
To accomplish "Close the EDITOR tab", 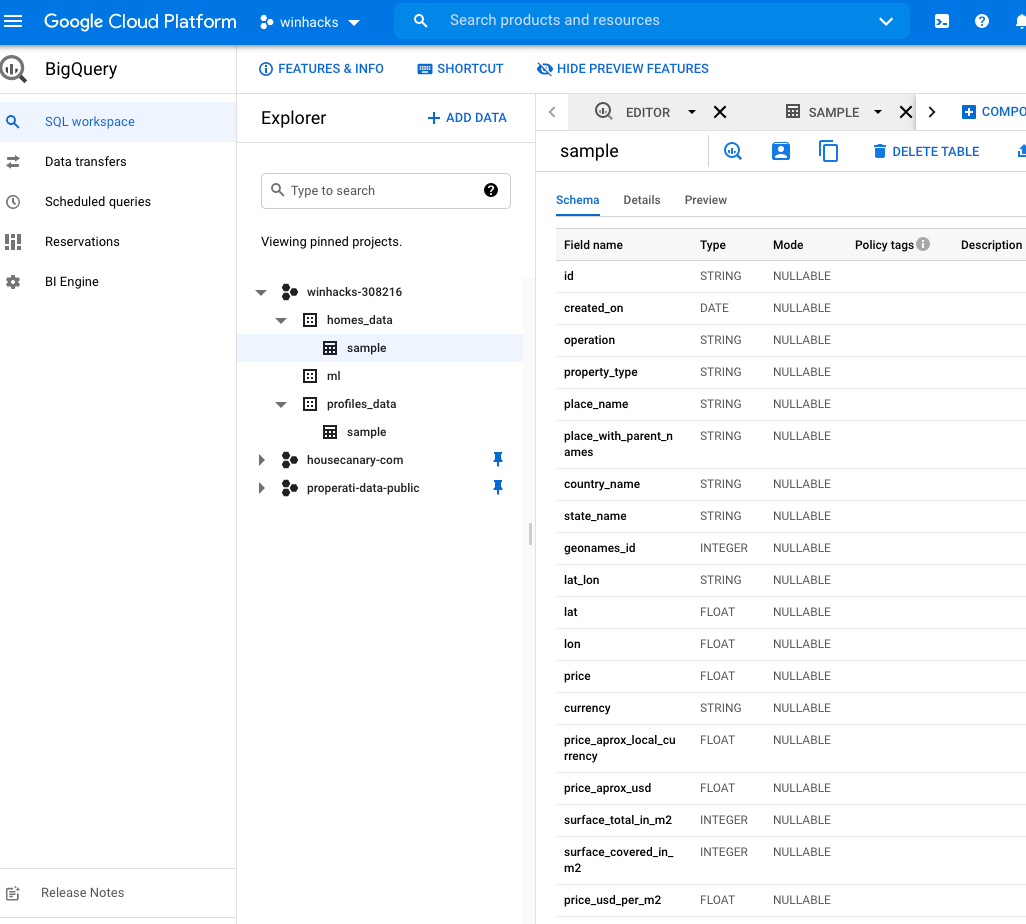I will (x=720, y=112).
